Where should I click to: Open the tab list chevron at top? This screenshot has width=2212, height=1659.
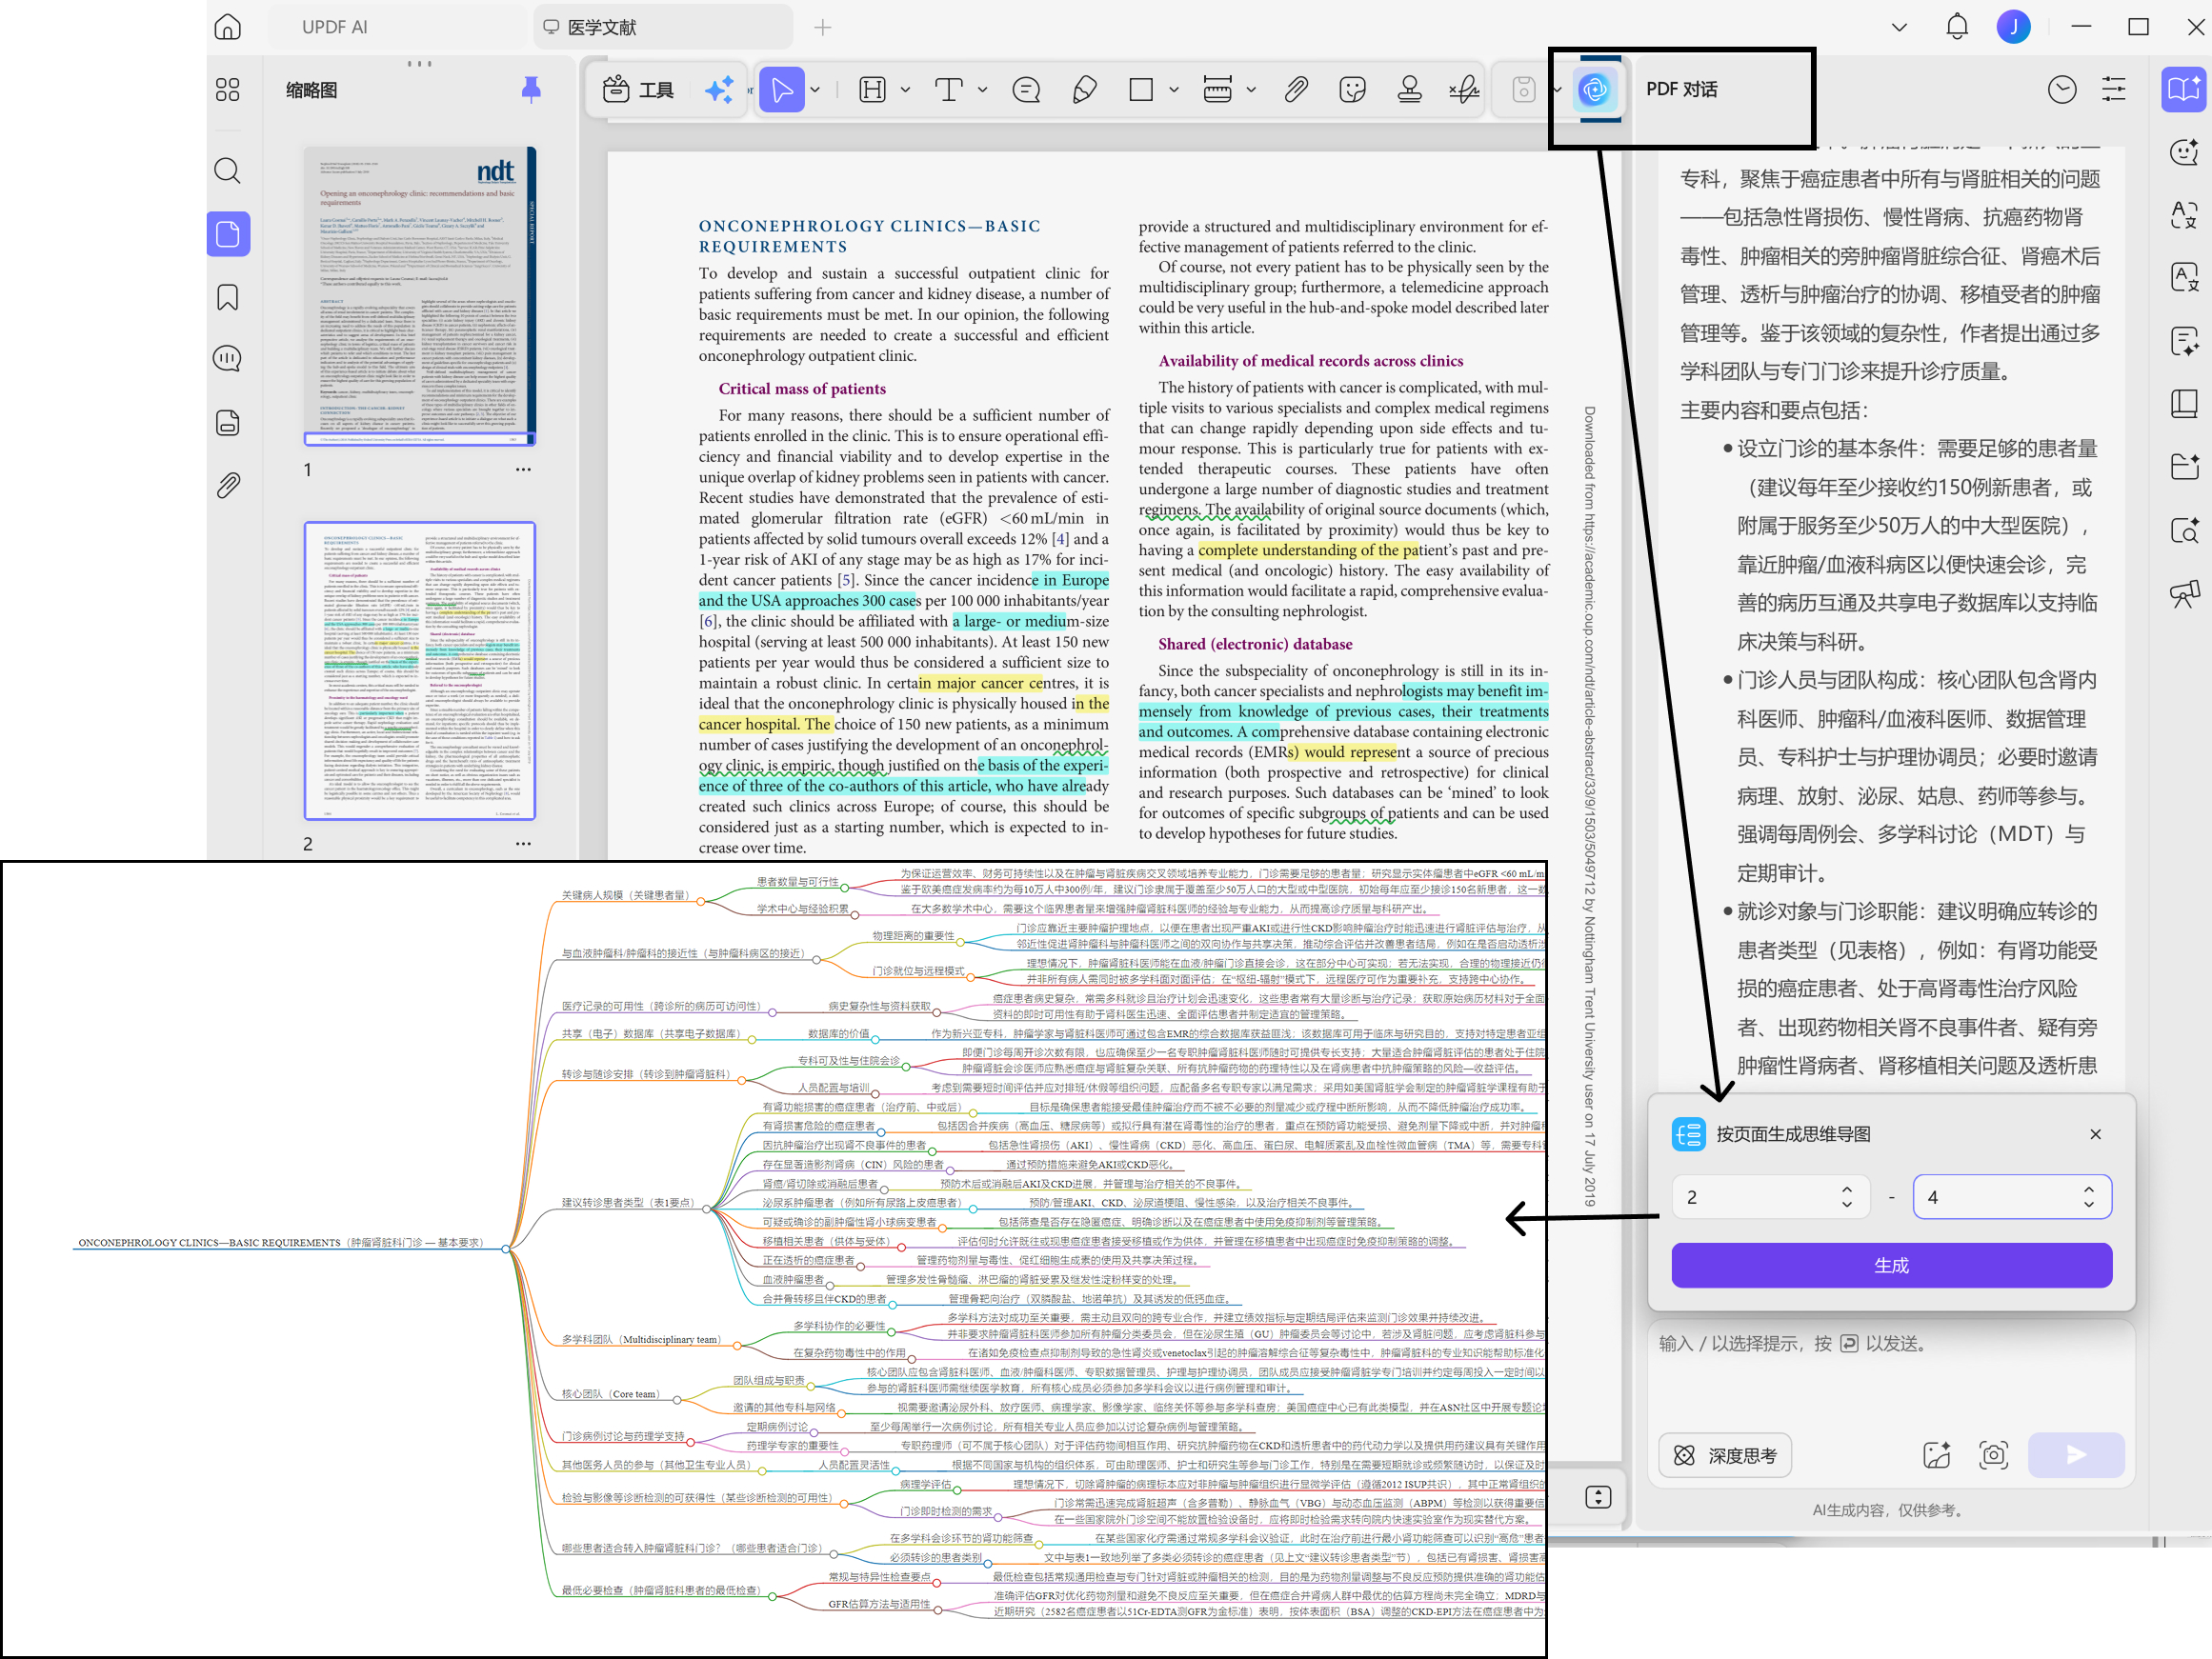[1899, 27]
